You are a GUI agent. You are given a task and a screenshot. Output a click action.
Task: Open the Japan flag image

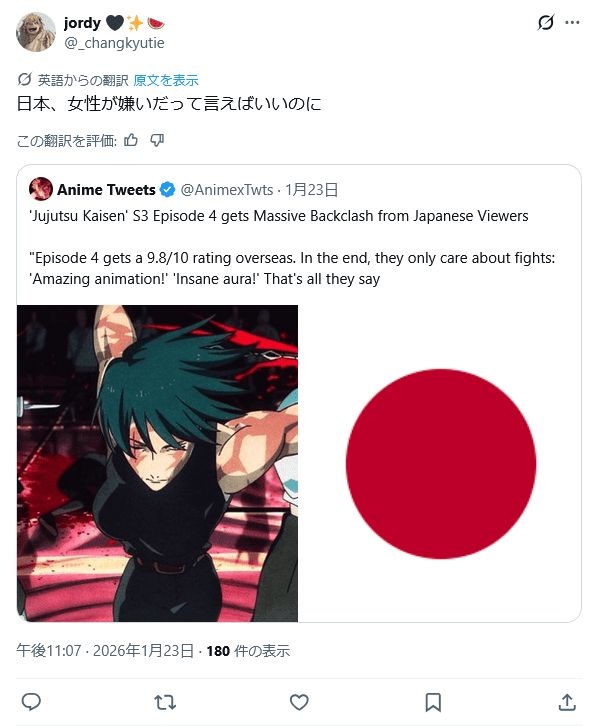(440, 463)
